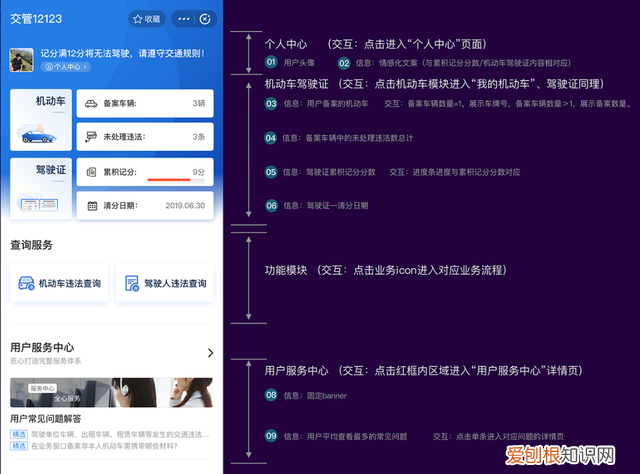Click the 记分满12分 warning message

coord(122,53)
